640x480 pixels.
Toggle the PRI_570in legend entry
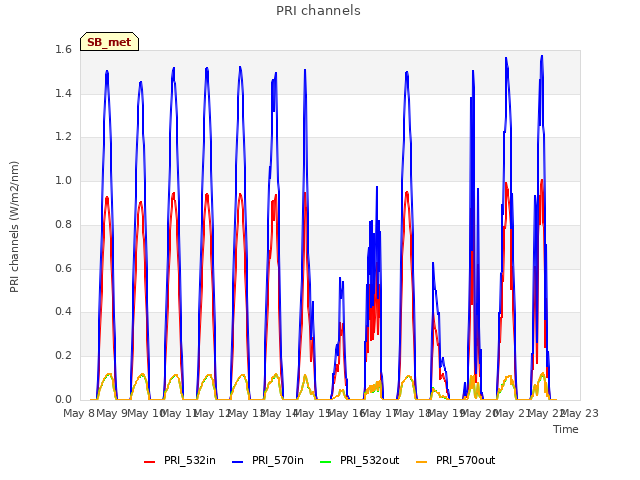268,460
